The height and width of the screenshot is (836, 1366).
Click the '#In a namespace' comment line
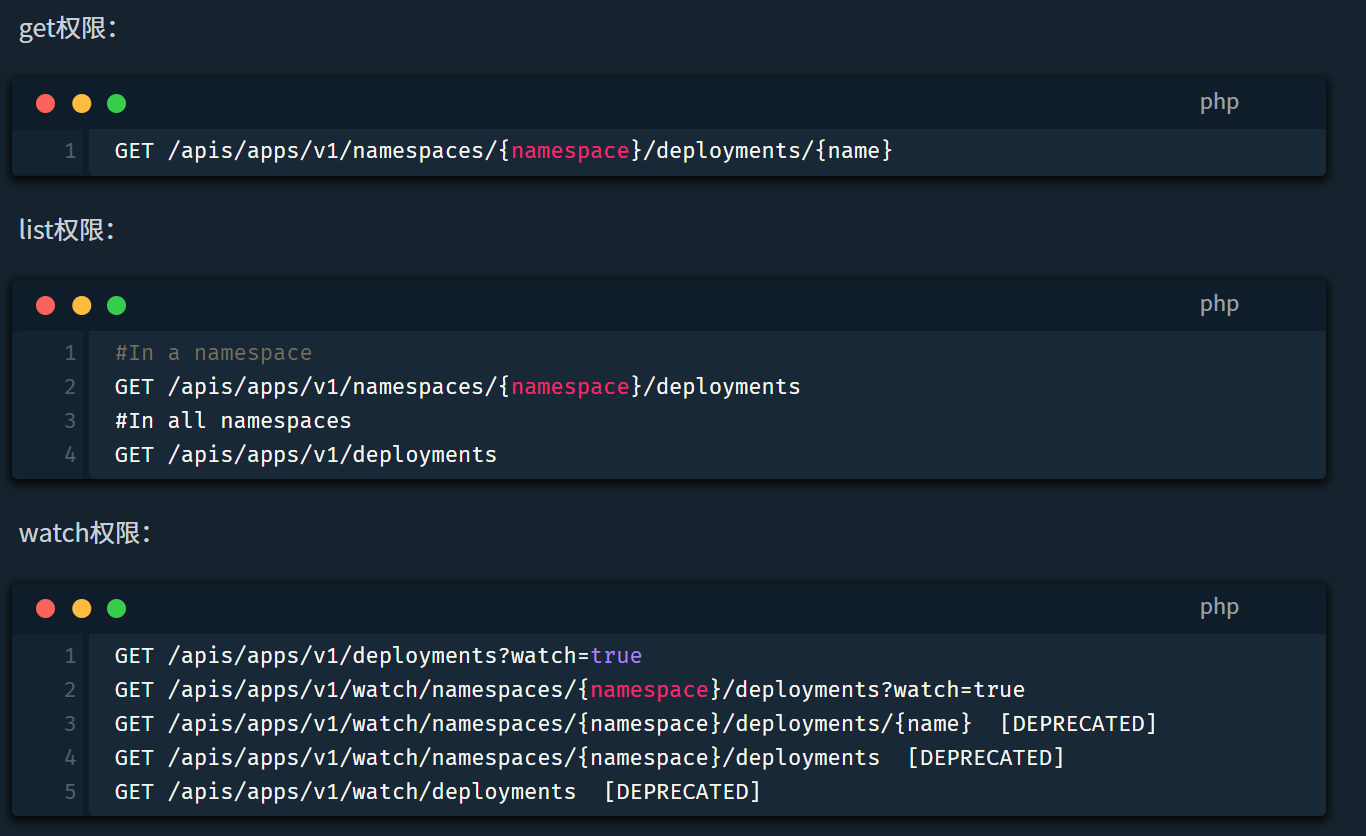213,353
